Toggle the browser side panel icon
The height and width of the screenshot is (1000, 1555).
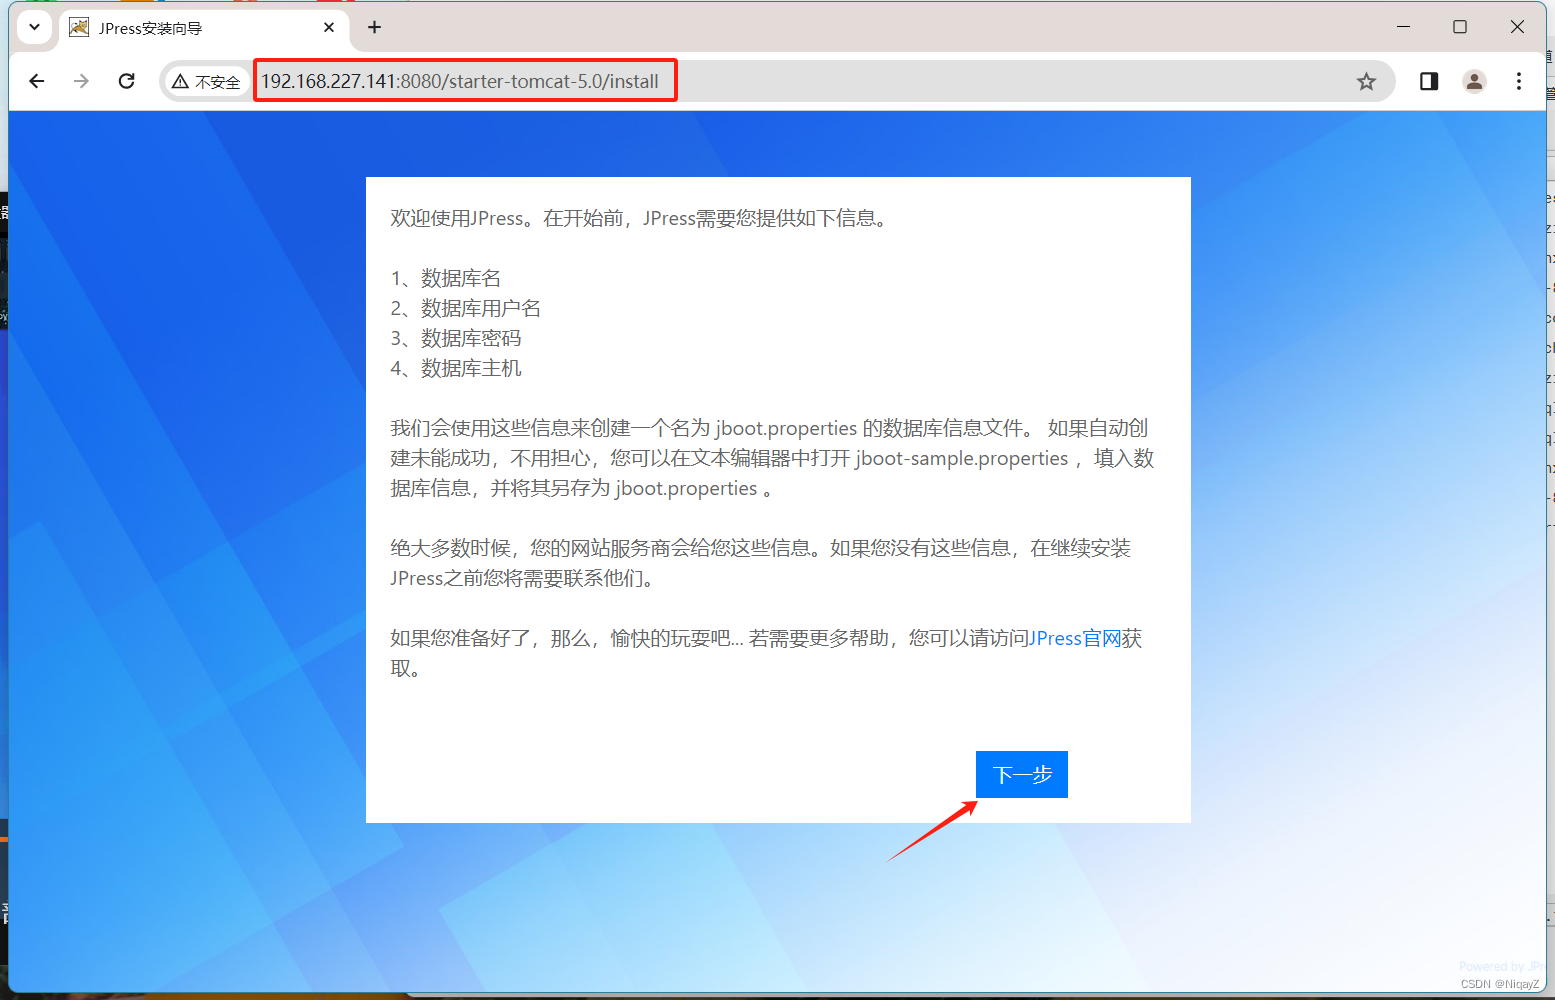tap(1429, 81)
